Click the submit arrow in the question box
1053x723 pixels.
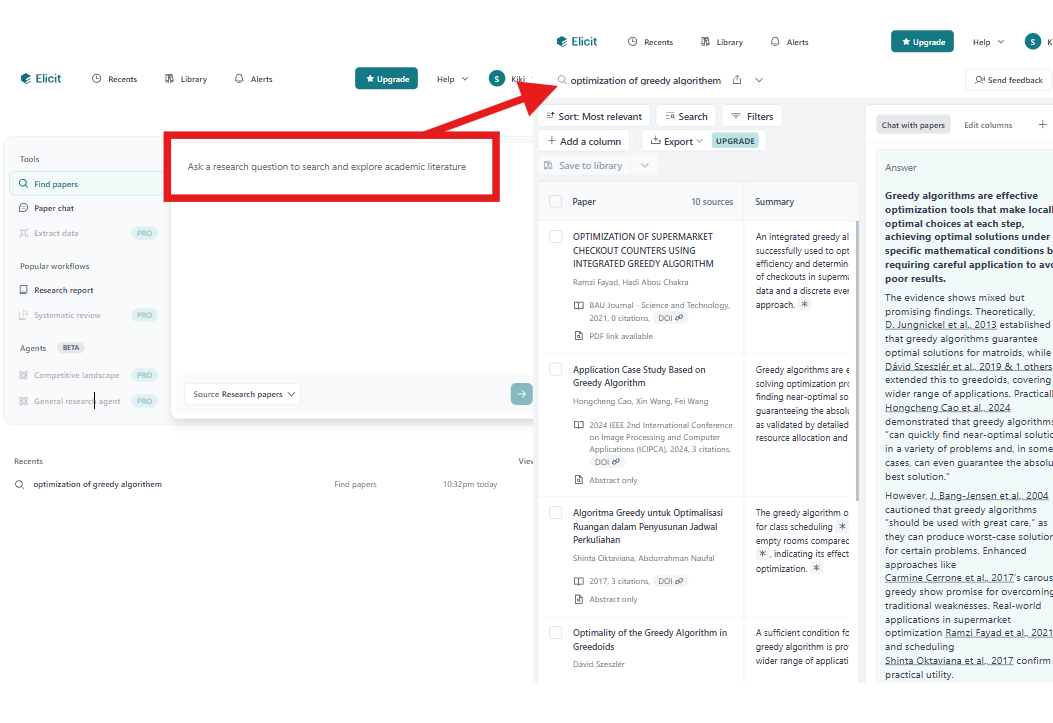pyautogui.click(x=521, y=394)
